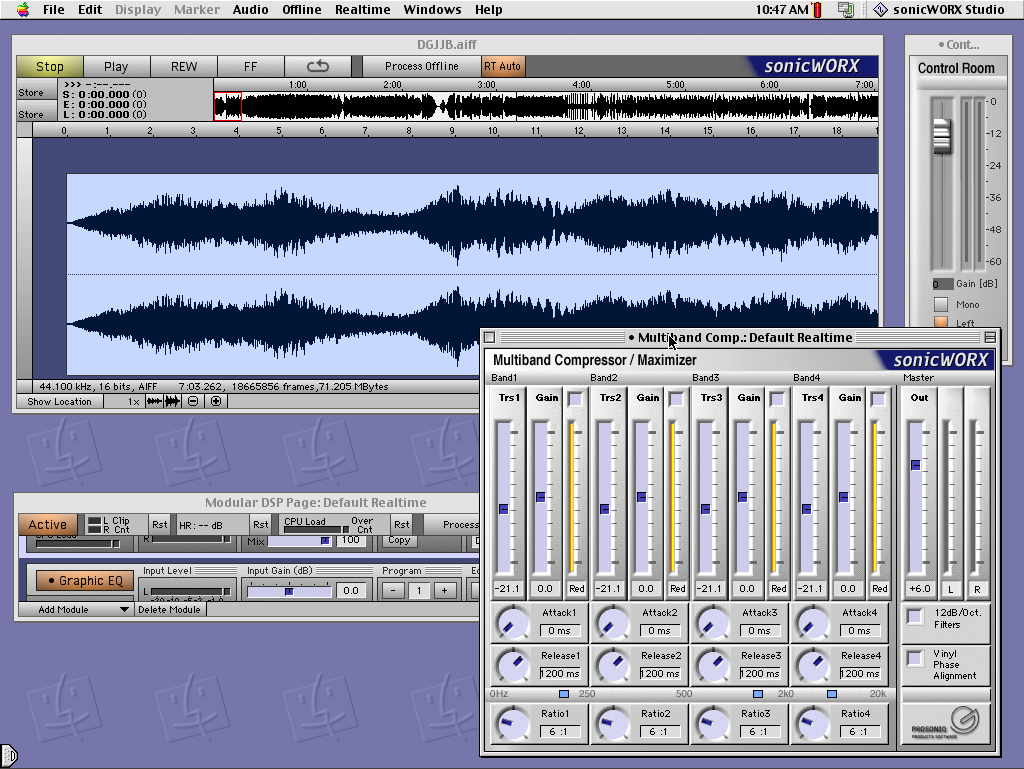Click the Ratio2 6:1 value field

[x=659, y=732]
